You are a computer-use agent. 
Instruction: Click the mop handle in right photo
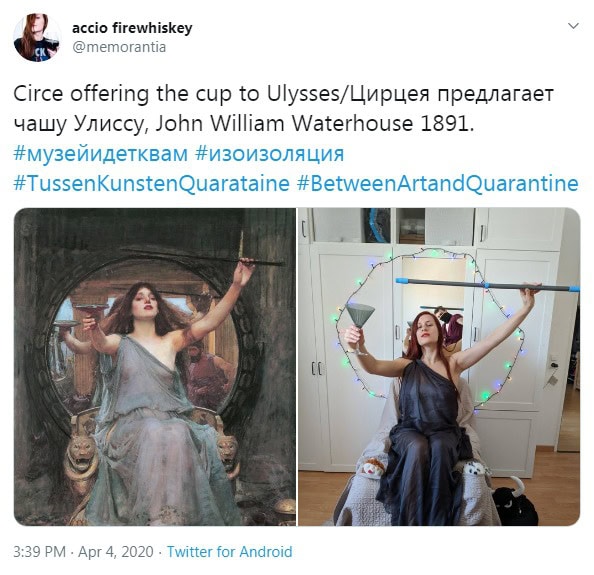coord(488,285)
